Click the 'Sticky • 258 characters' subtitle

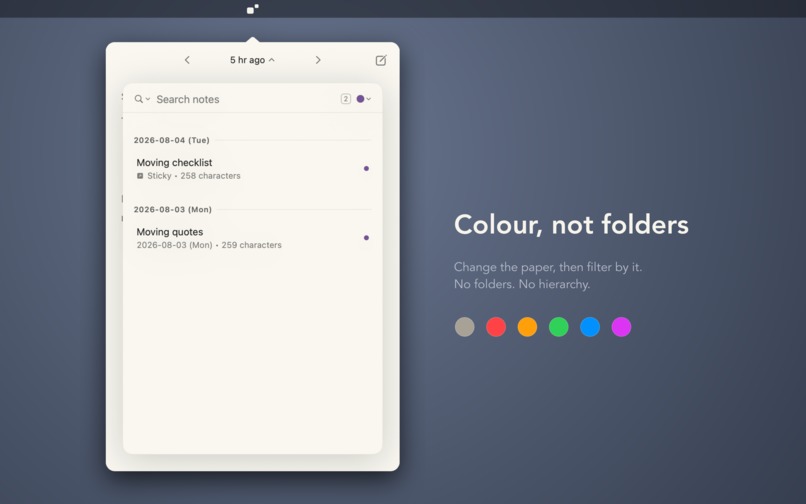click(x=189, y=176)
